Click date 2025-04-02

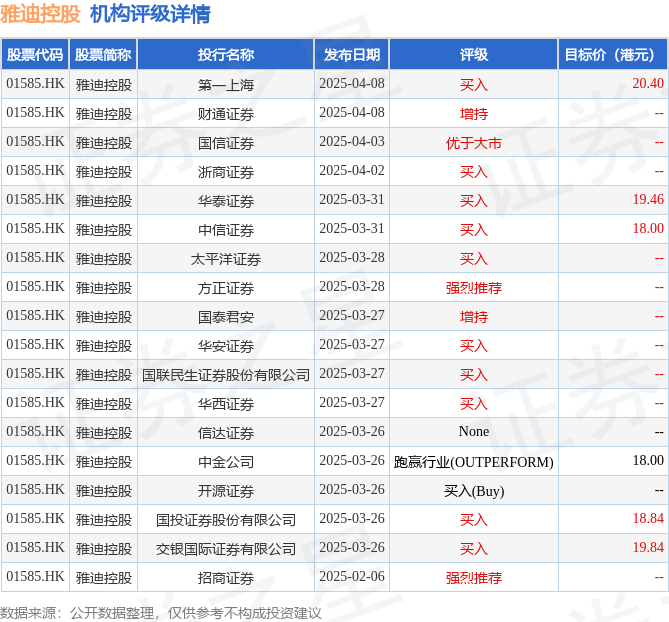(x=352, y=170)
